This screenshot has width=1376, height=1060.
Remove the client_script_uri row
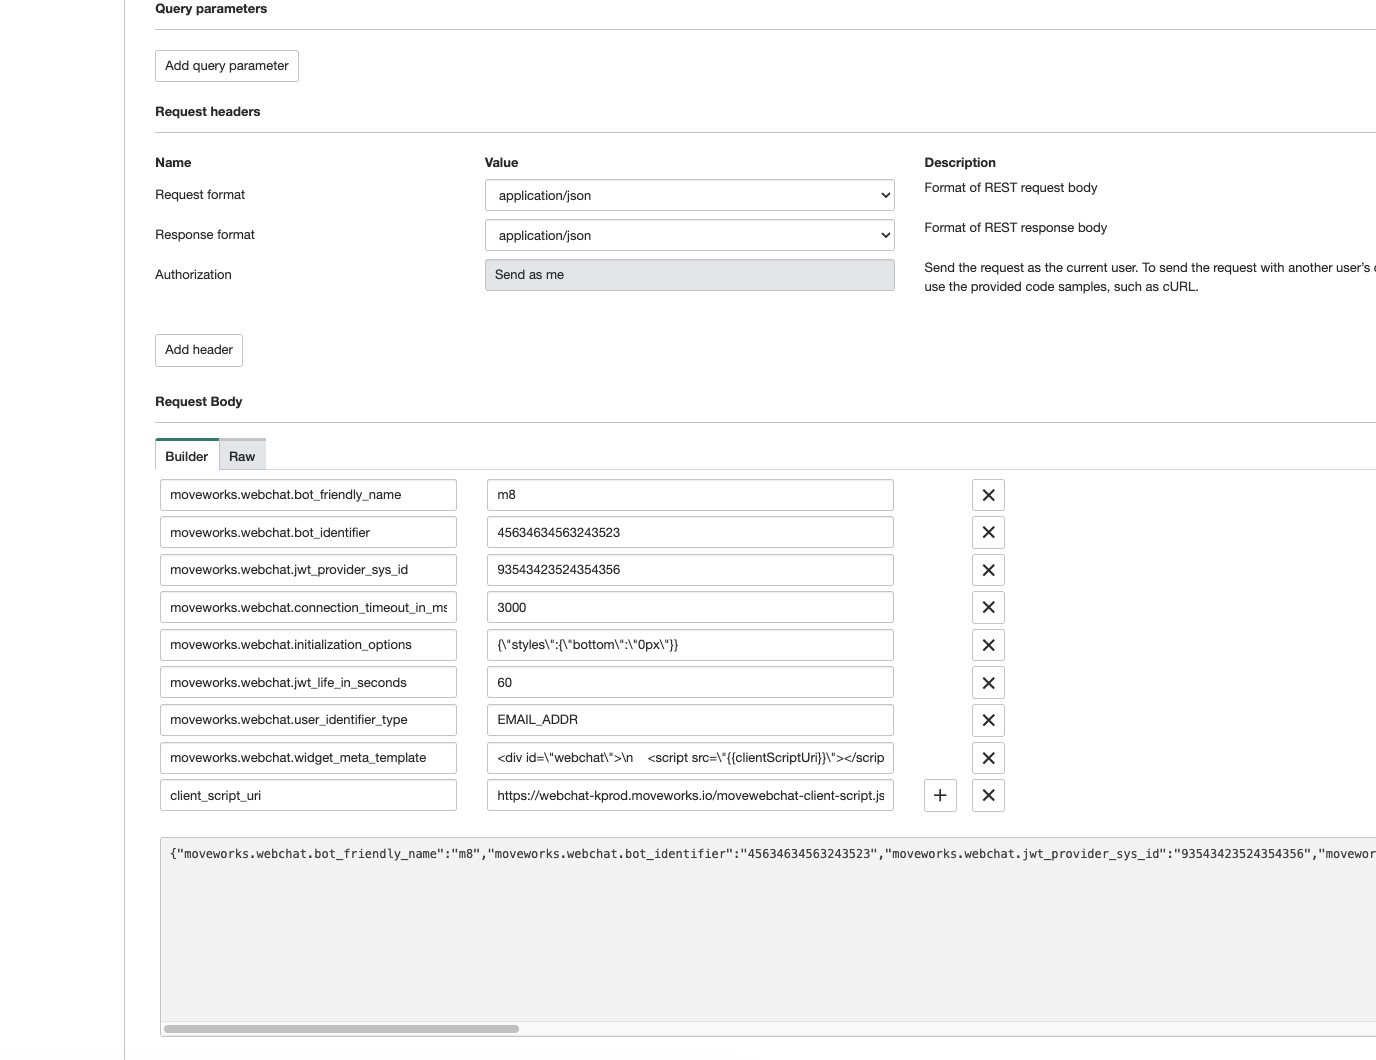[x=988, y=795]
